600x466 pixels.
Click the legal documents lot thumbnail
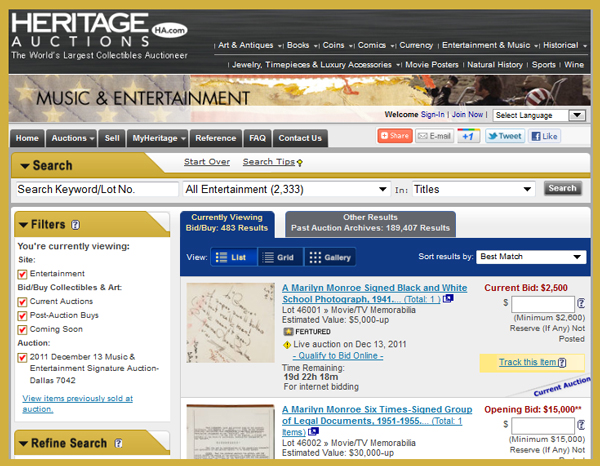click(231, 431)
